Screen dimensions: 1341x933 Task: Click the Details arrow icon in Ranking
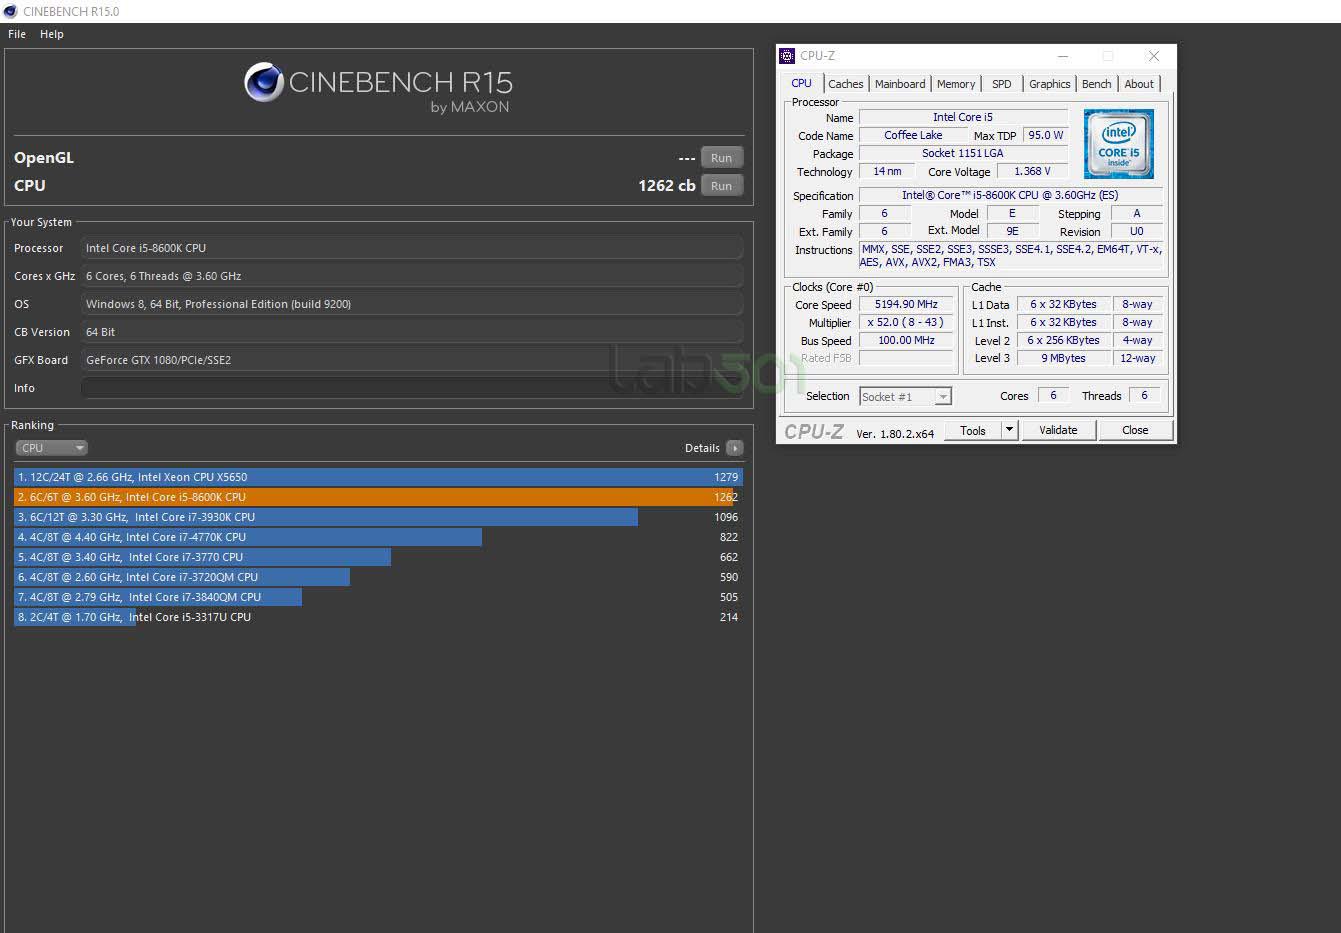pyautogui.click(x=735, y=448)
